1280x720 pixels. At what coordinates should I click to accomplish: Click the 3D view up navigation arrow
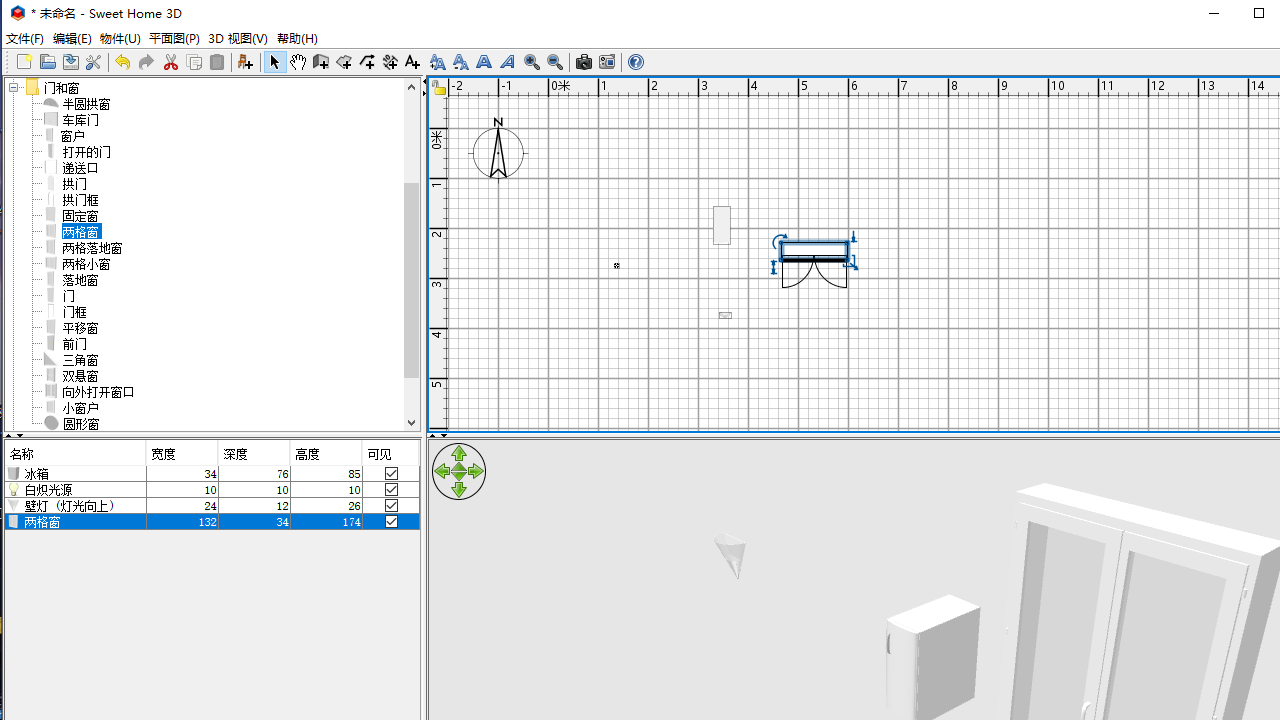coord(459,455)
